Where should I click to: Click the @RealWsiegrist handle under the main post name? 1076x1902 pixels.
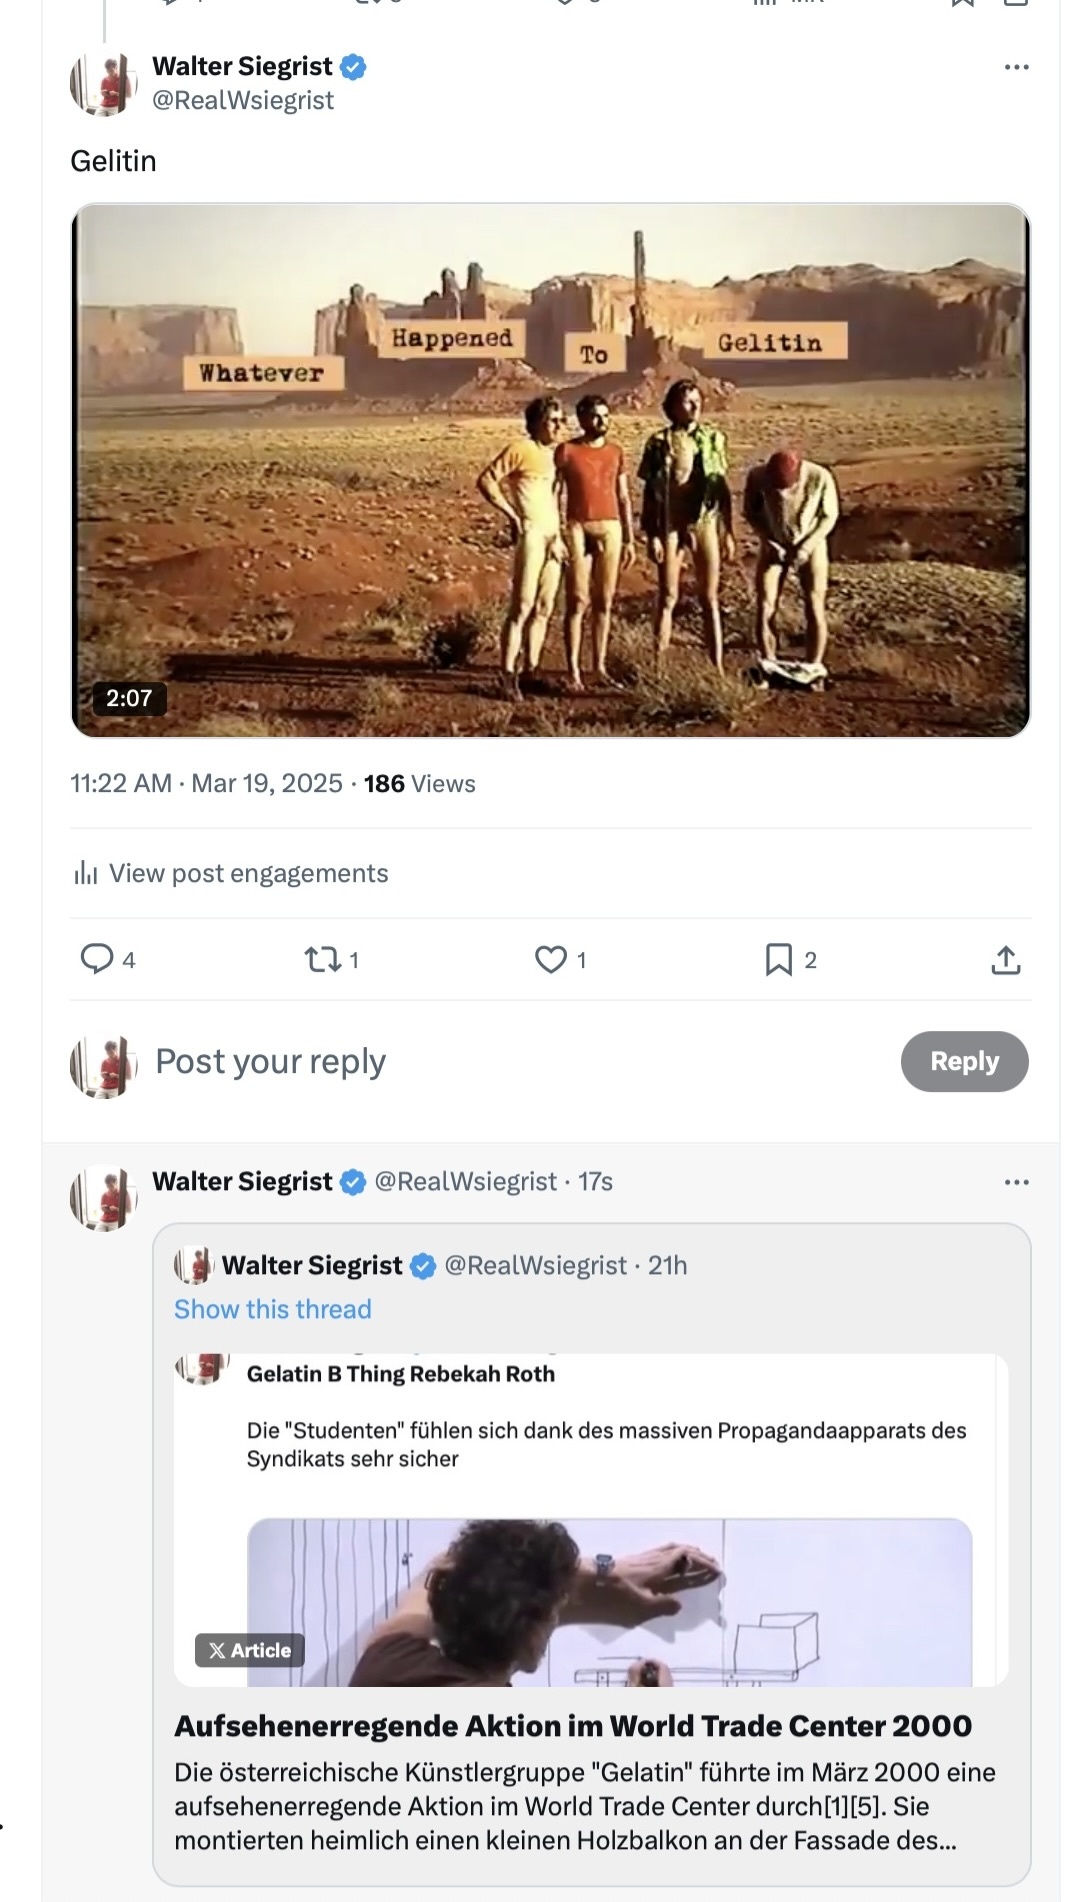coord(243,100)
